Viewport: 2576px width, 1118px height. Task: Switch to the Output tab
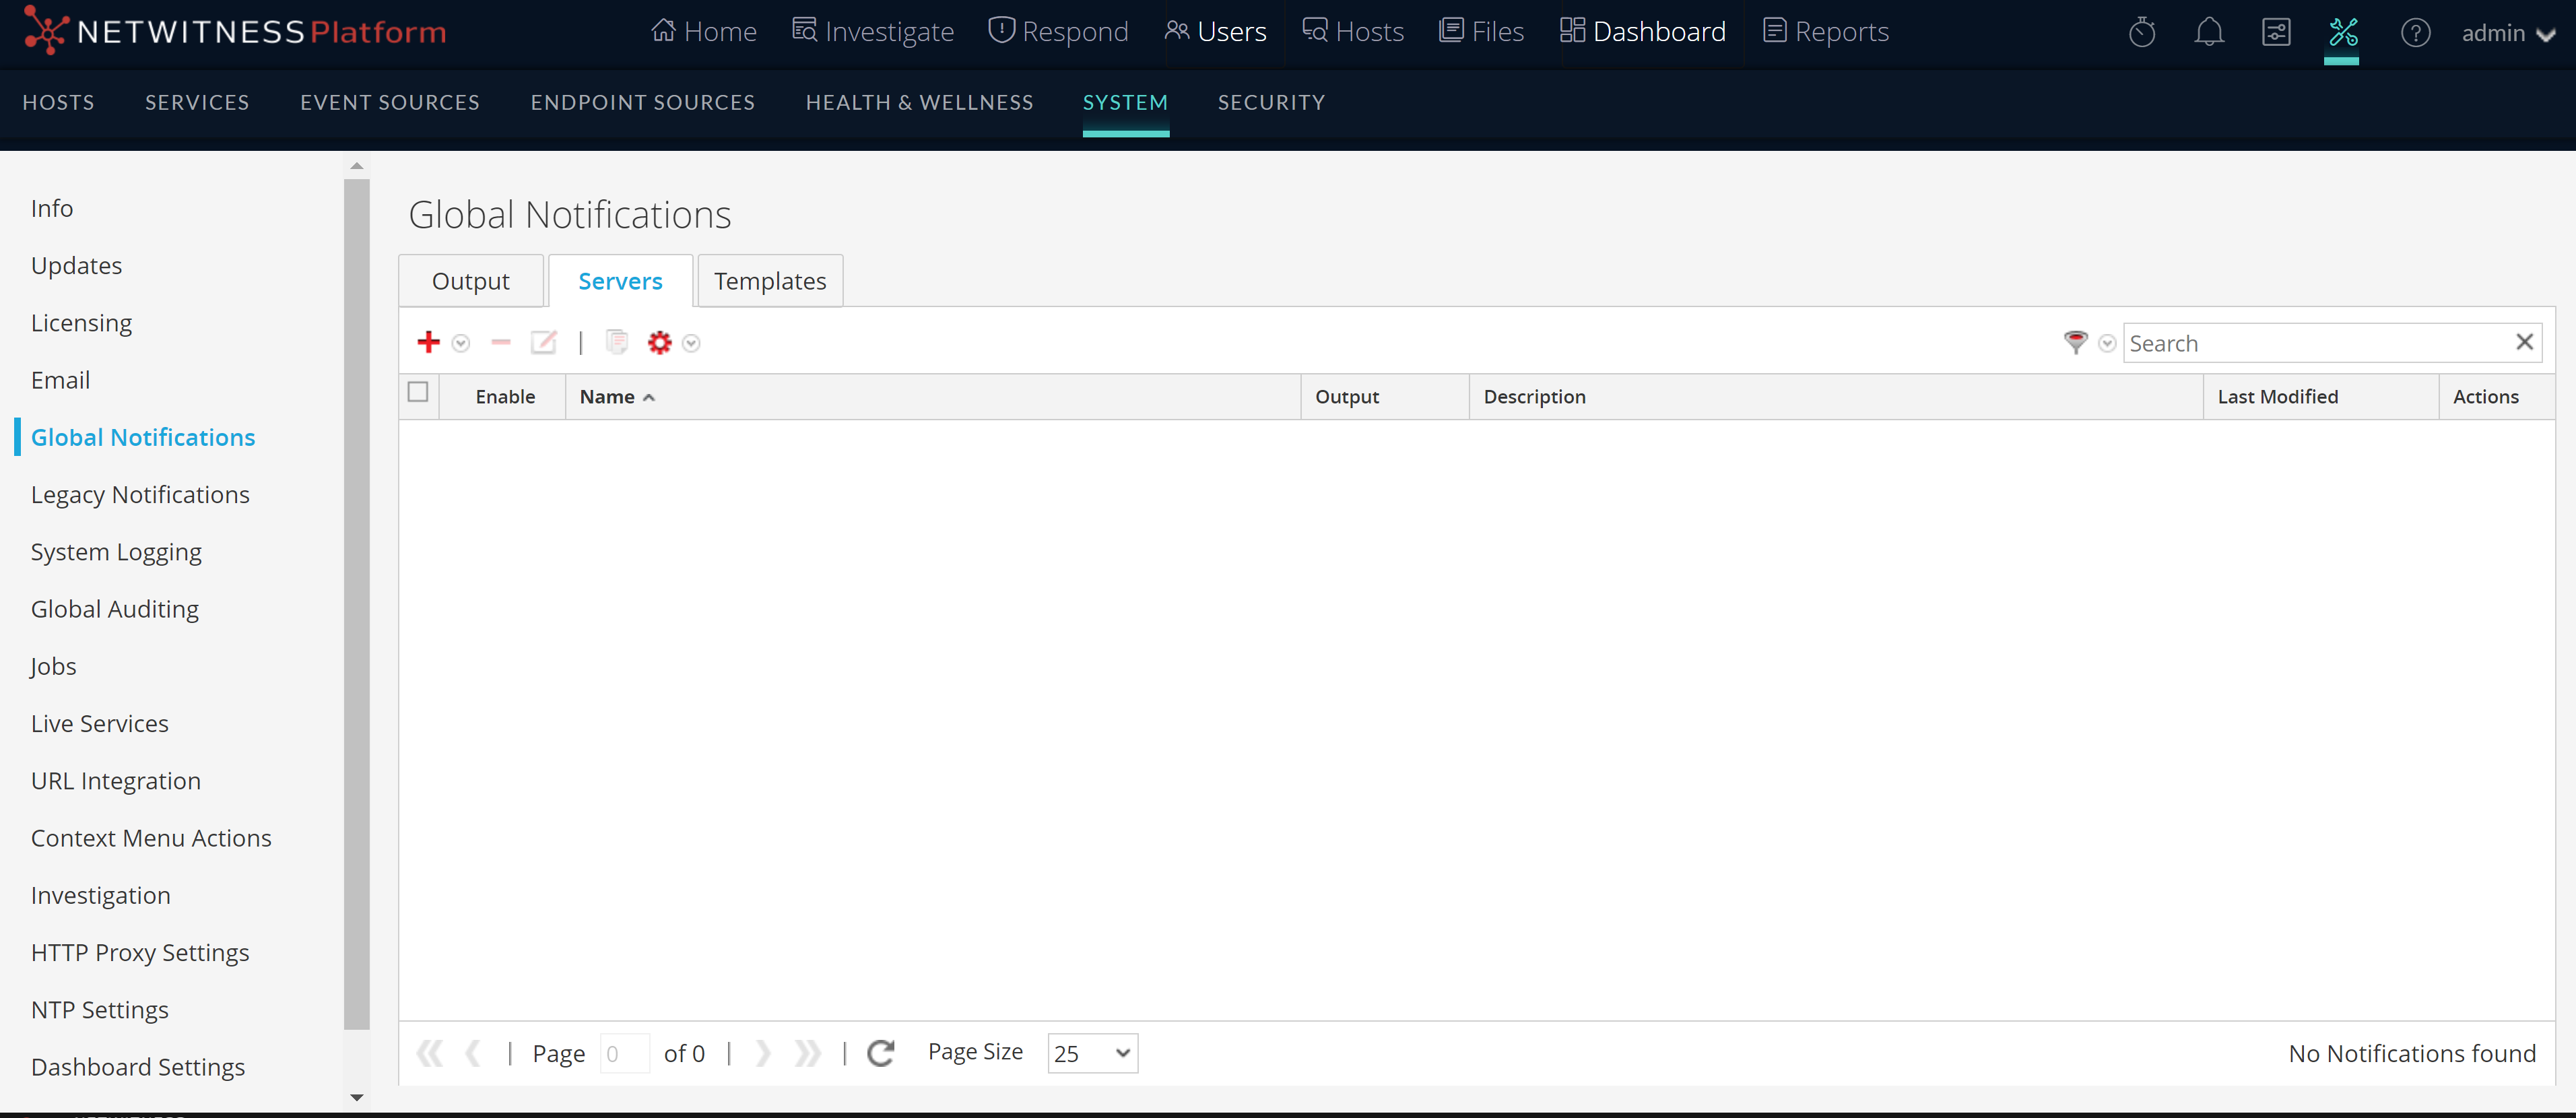[x=470, y=279]
